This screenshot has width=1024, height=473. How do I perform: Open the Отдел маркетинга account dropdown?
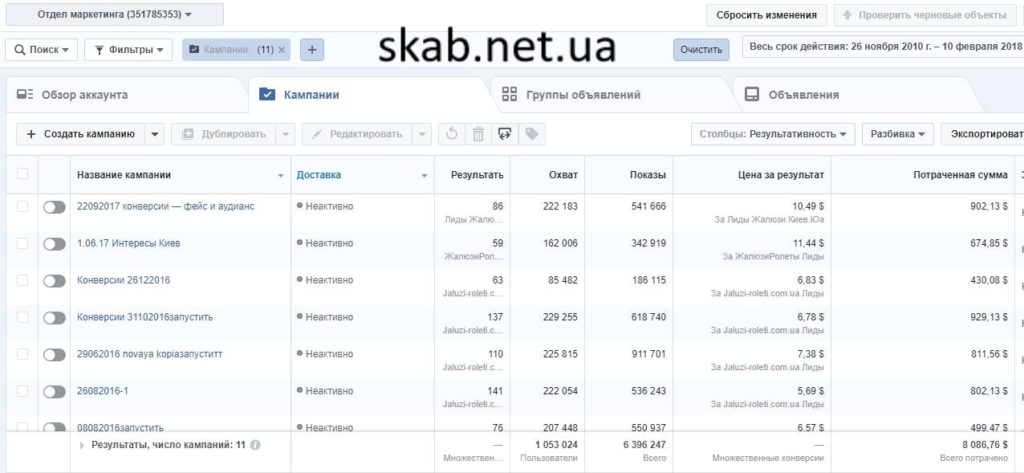pos(114,15)
